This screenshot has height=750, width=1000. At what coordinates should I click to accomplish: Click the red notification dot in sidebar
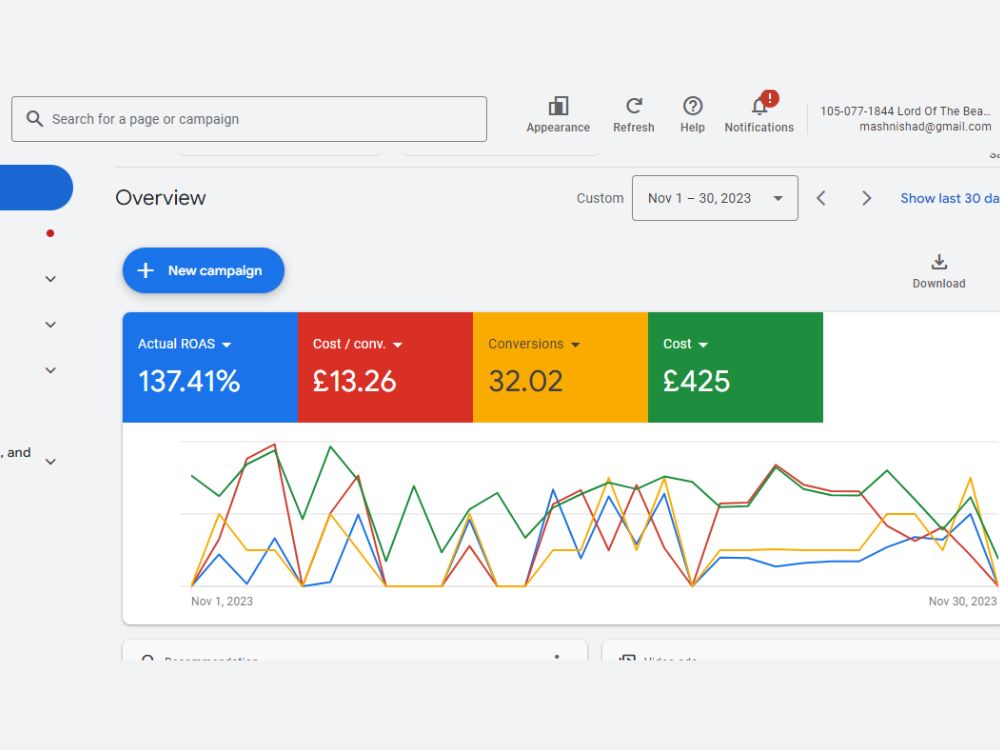pos(50,233)
